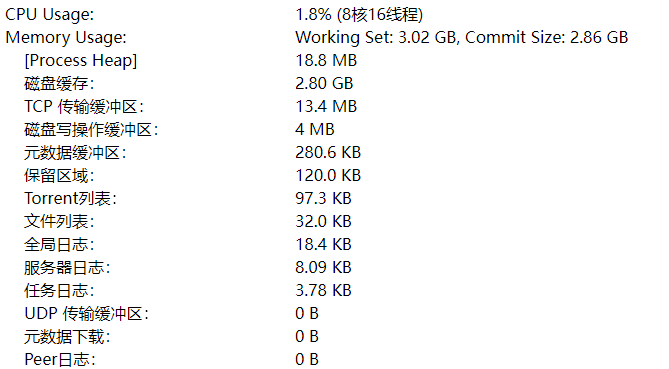Select the [Process Heap] entry

pyautogui.click(x=81, y=61)
